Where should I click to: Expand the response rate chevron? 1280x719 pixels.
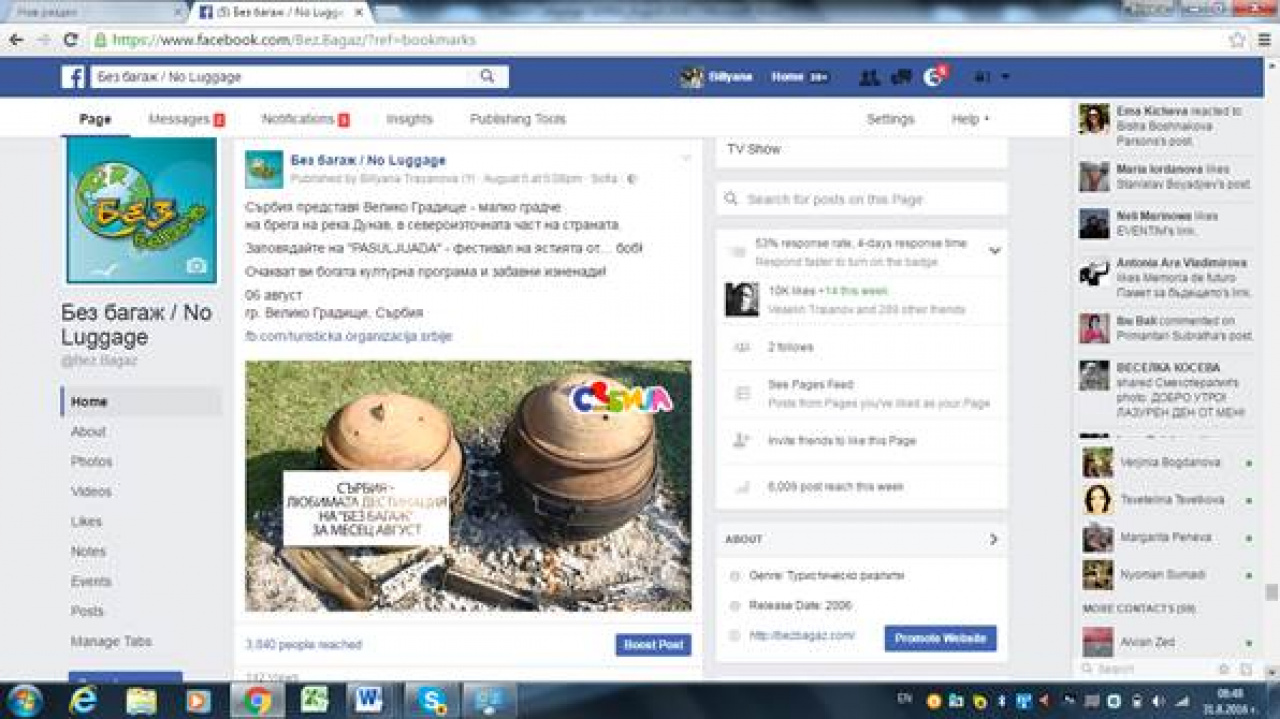pyautogui.click(x=994, y=250)
